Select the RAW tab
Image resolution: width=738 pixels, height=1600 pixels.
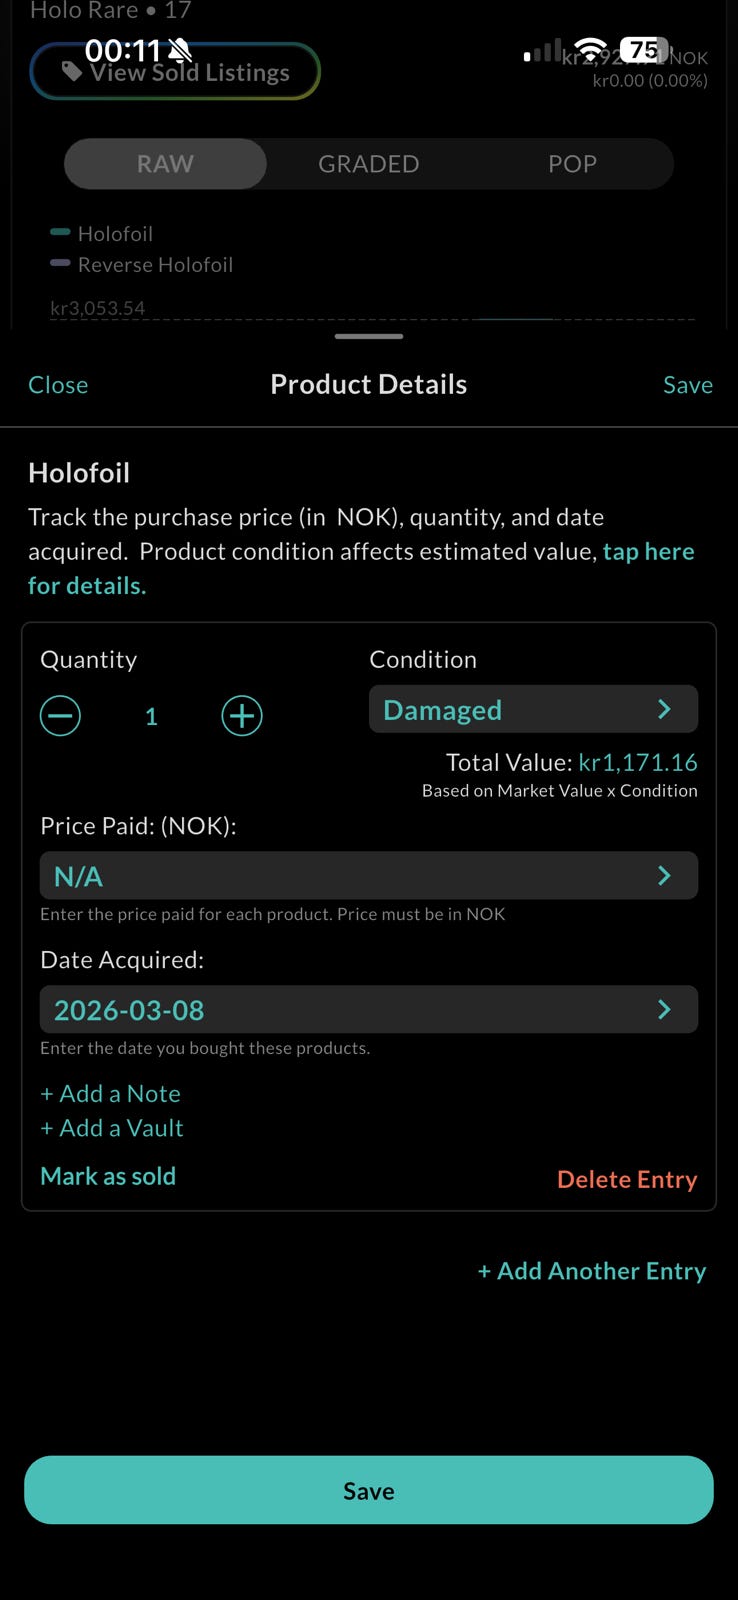coord(165,164)
